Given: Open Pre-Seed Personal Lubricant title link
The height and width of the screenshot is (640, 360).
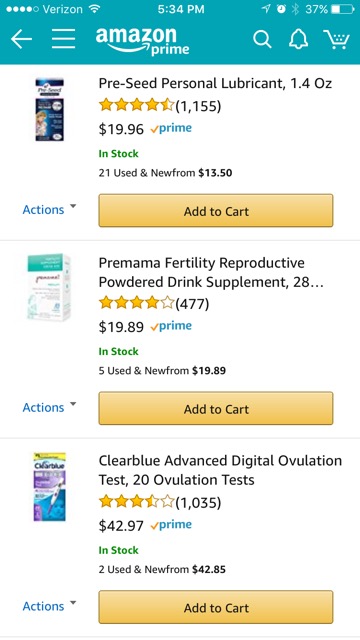Looking at the screenshot, I should point(215,83).
